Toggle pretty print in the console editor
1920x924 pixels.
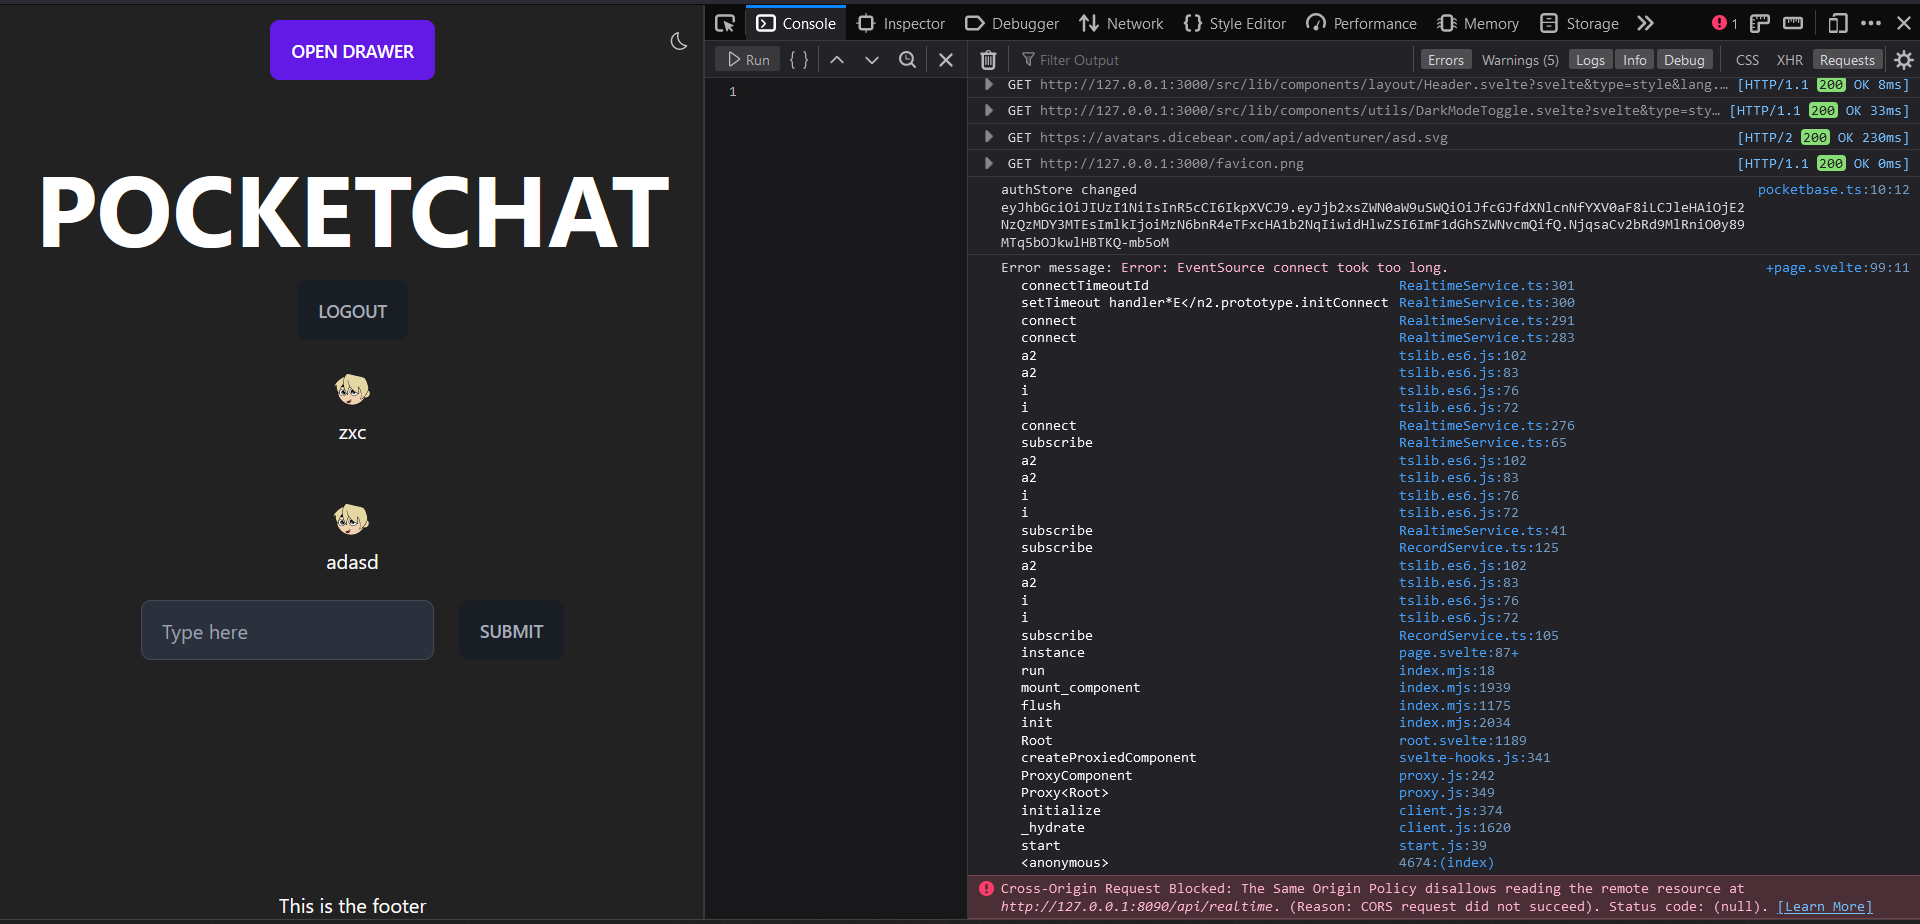click(798, 59)
